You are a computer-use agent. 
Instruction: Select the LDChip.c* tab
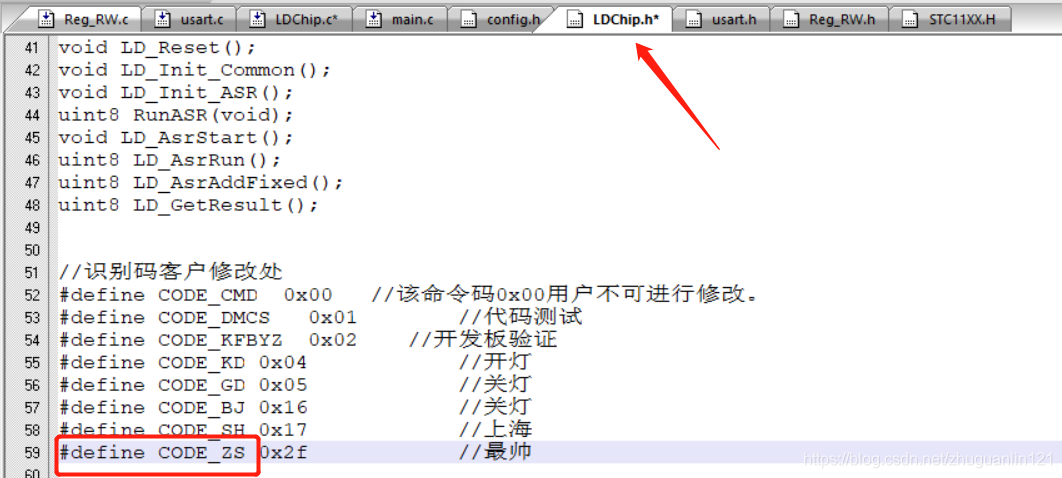(x=295, y=19)
